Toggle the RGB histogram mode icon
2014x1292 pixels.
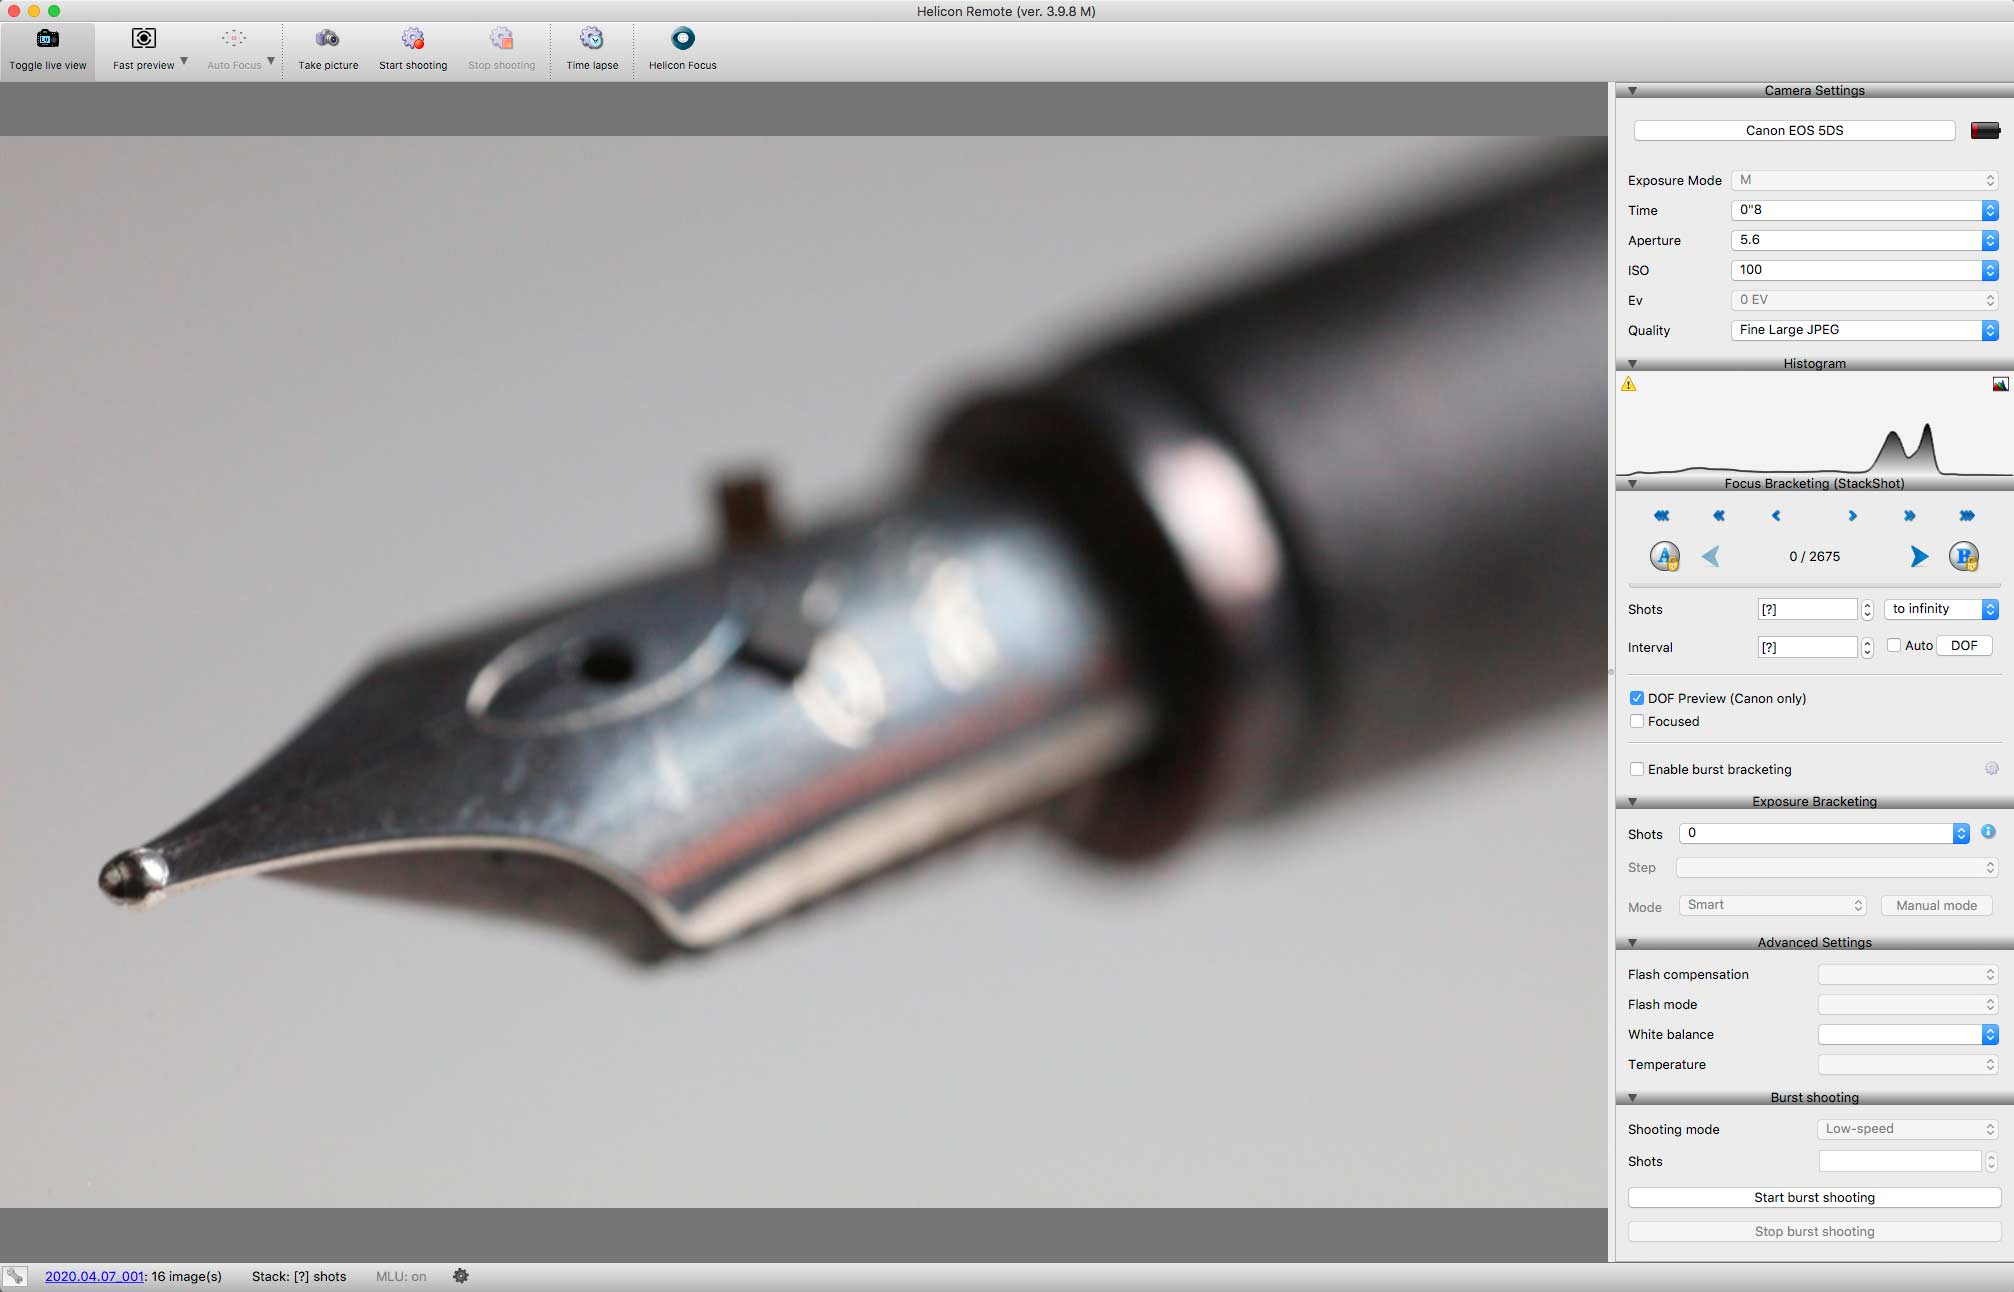tap(2000, 384)
